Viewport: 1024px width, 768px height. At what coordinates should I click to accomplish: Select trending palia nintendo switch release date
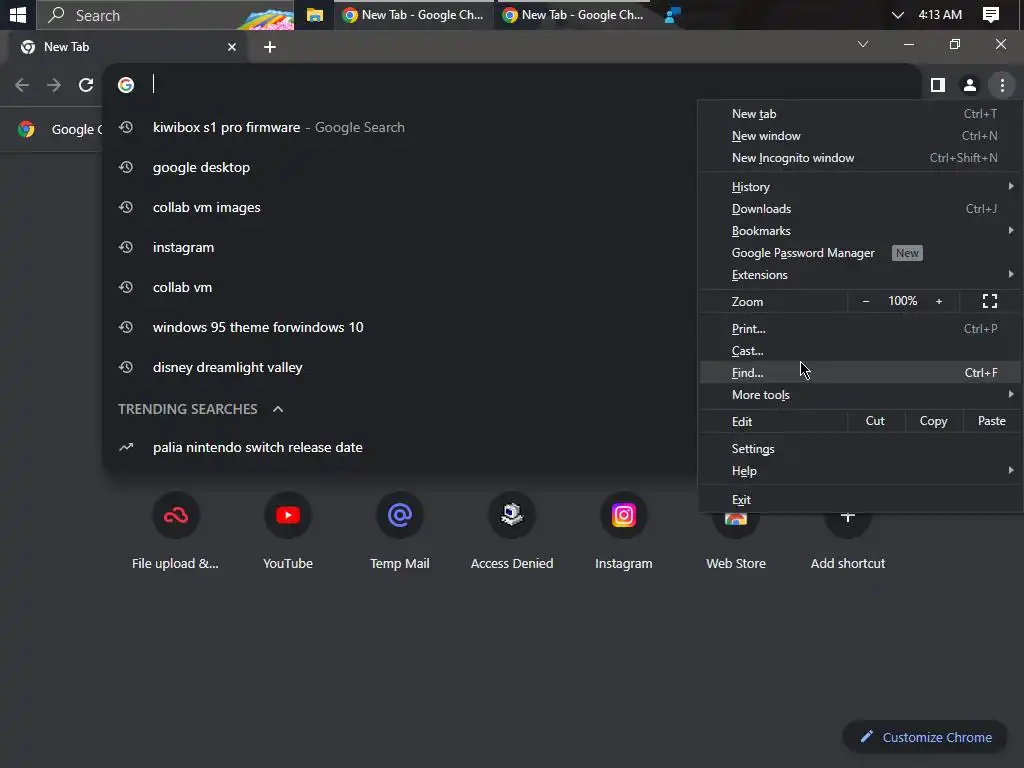[x=400, y=447]
